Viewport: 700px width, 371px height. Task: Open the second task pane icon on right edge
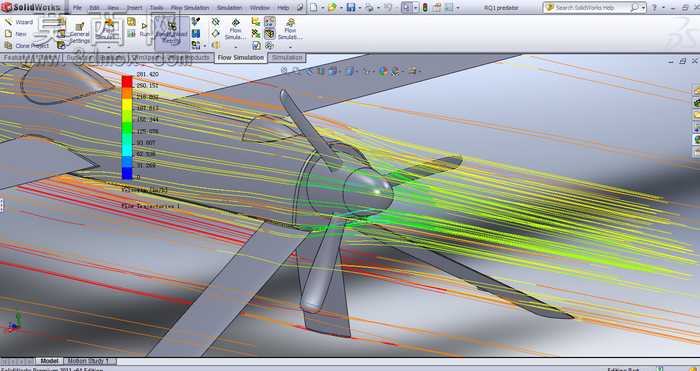click(x=696, y=103)
